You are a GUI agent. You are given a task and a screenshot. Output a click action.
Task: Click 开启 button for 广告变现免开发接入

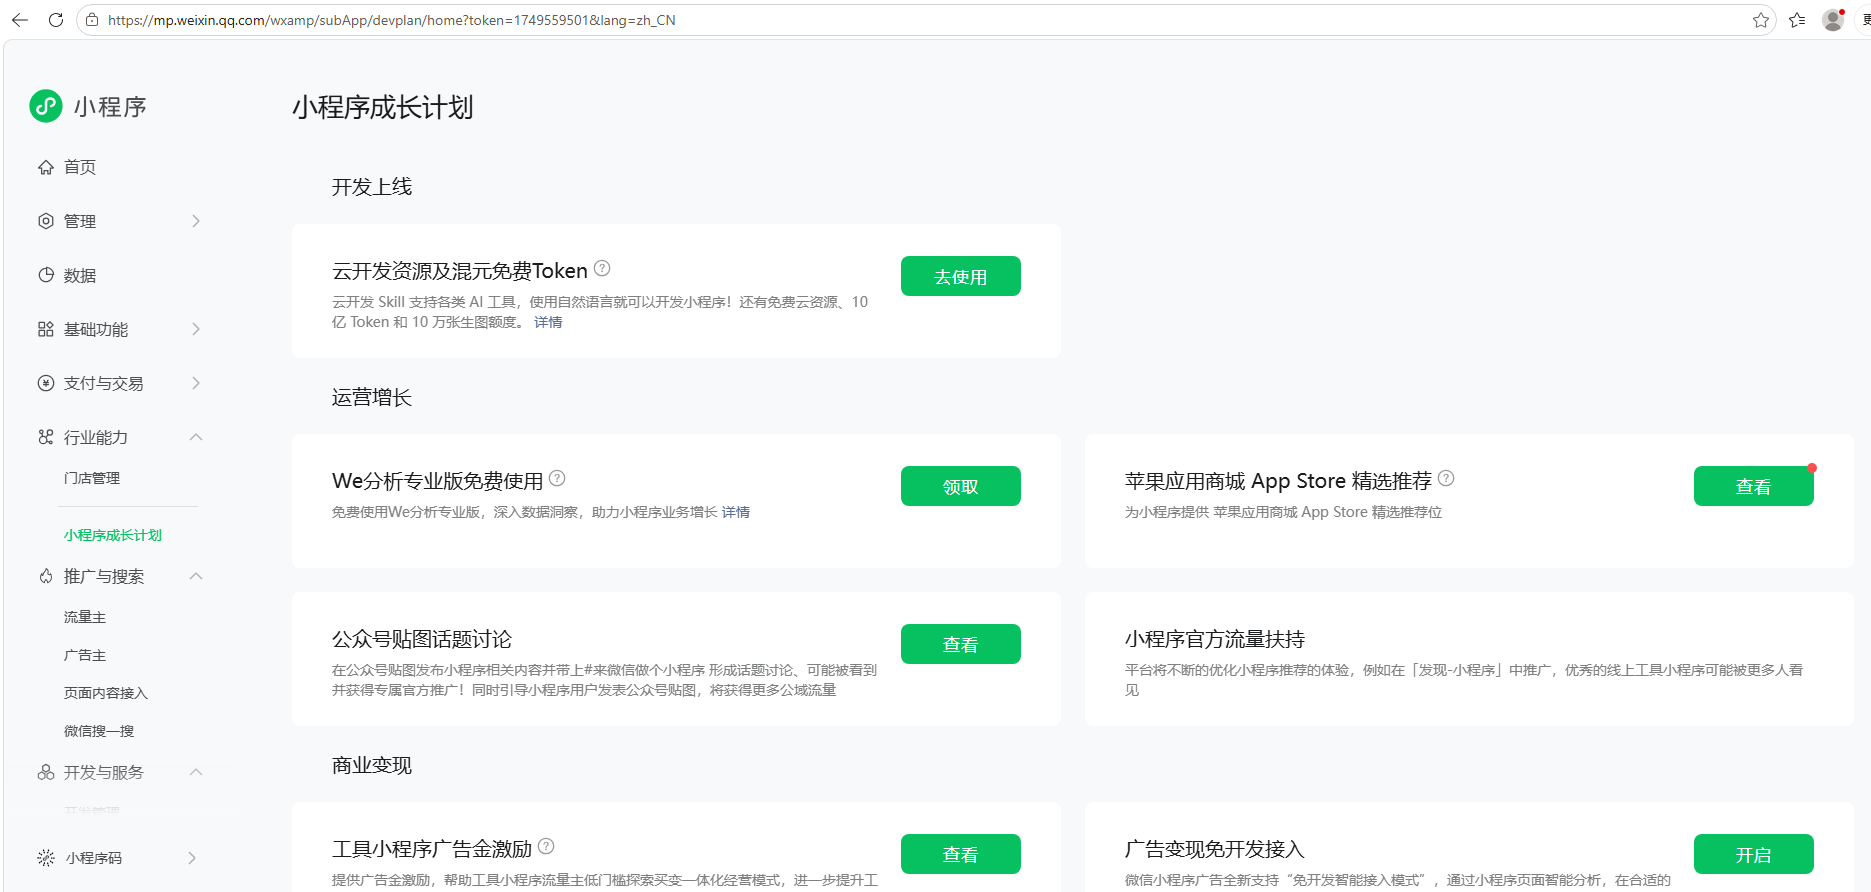(1754, 854)
